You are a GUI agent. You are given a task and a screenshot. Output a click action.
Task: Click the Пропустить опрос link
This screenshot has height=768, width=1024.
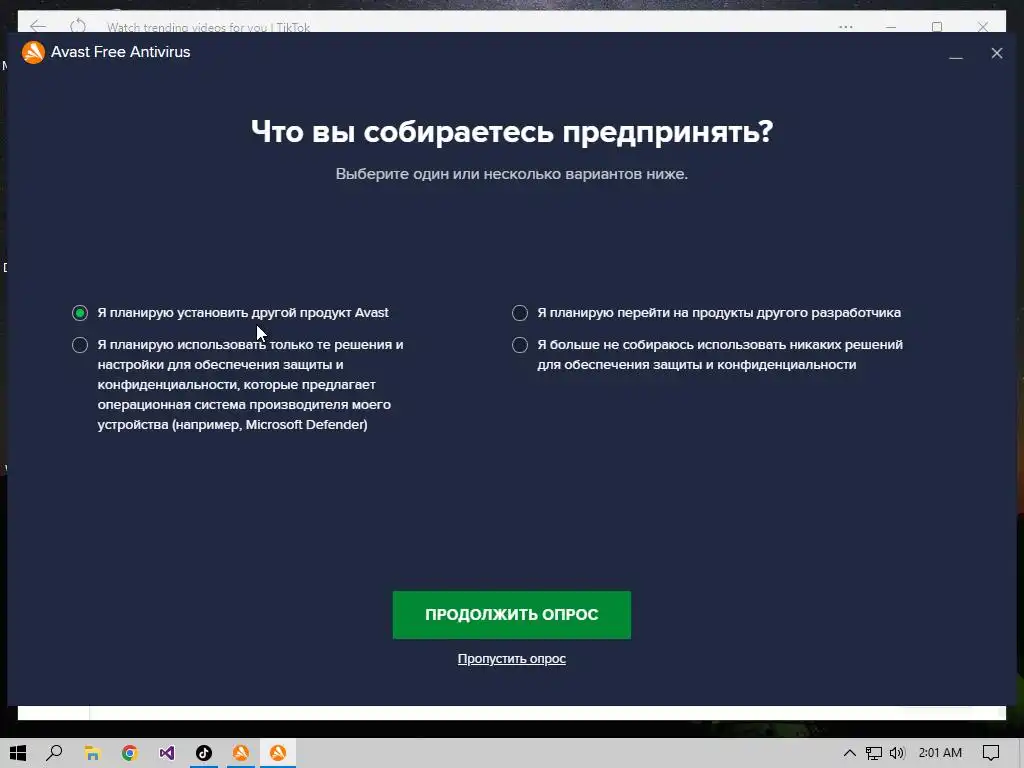(x=511, y=658)
